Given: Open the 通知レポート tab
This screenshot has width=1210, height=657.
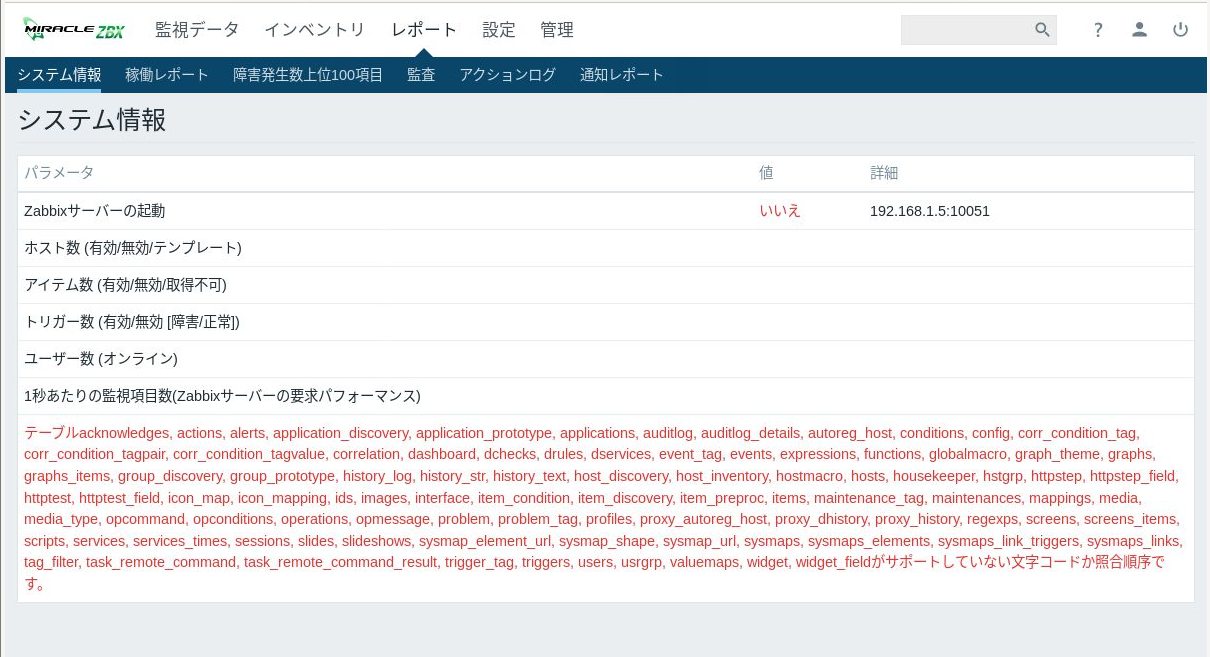Looking at the screenshot, I should (622, 75).
